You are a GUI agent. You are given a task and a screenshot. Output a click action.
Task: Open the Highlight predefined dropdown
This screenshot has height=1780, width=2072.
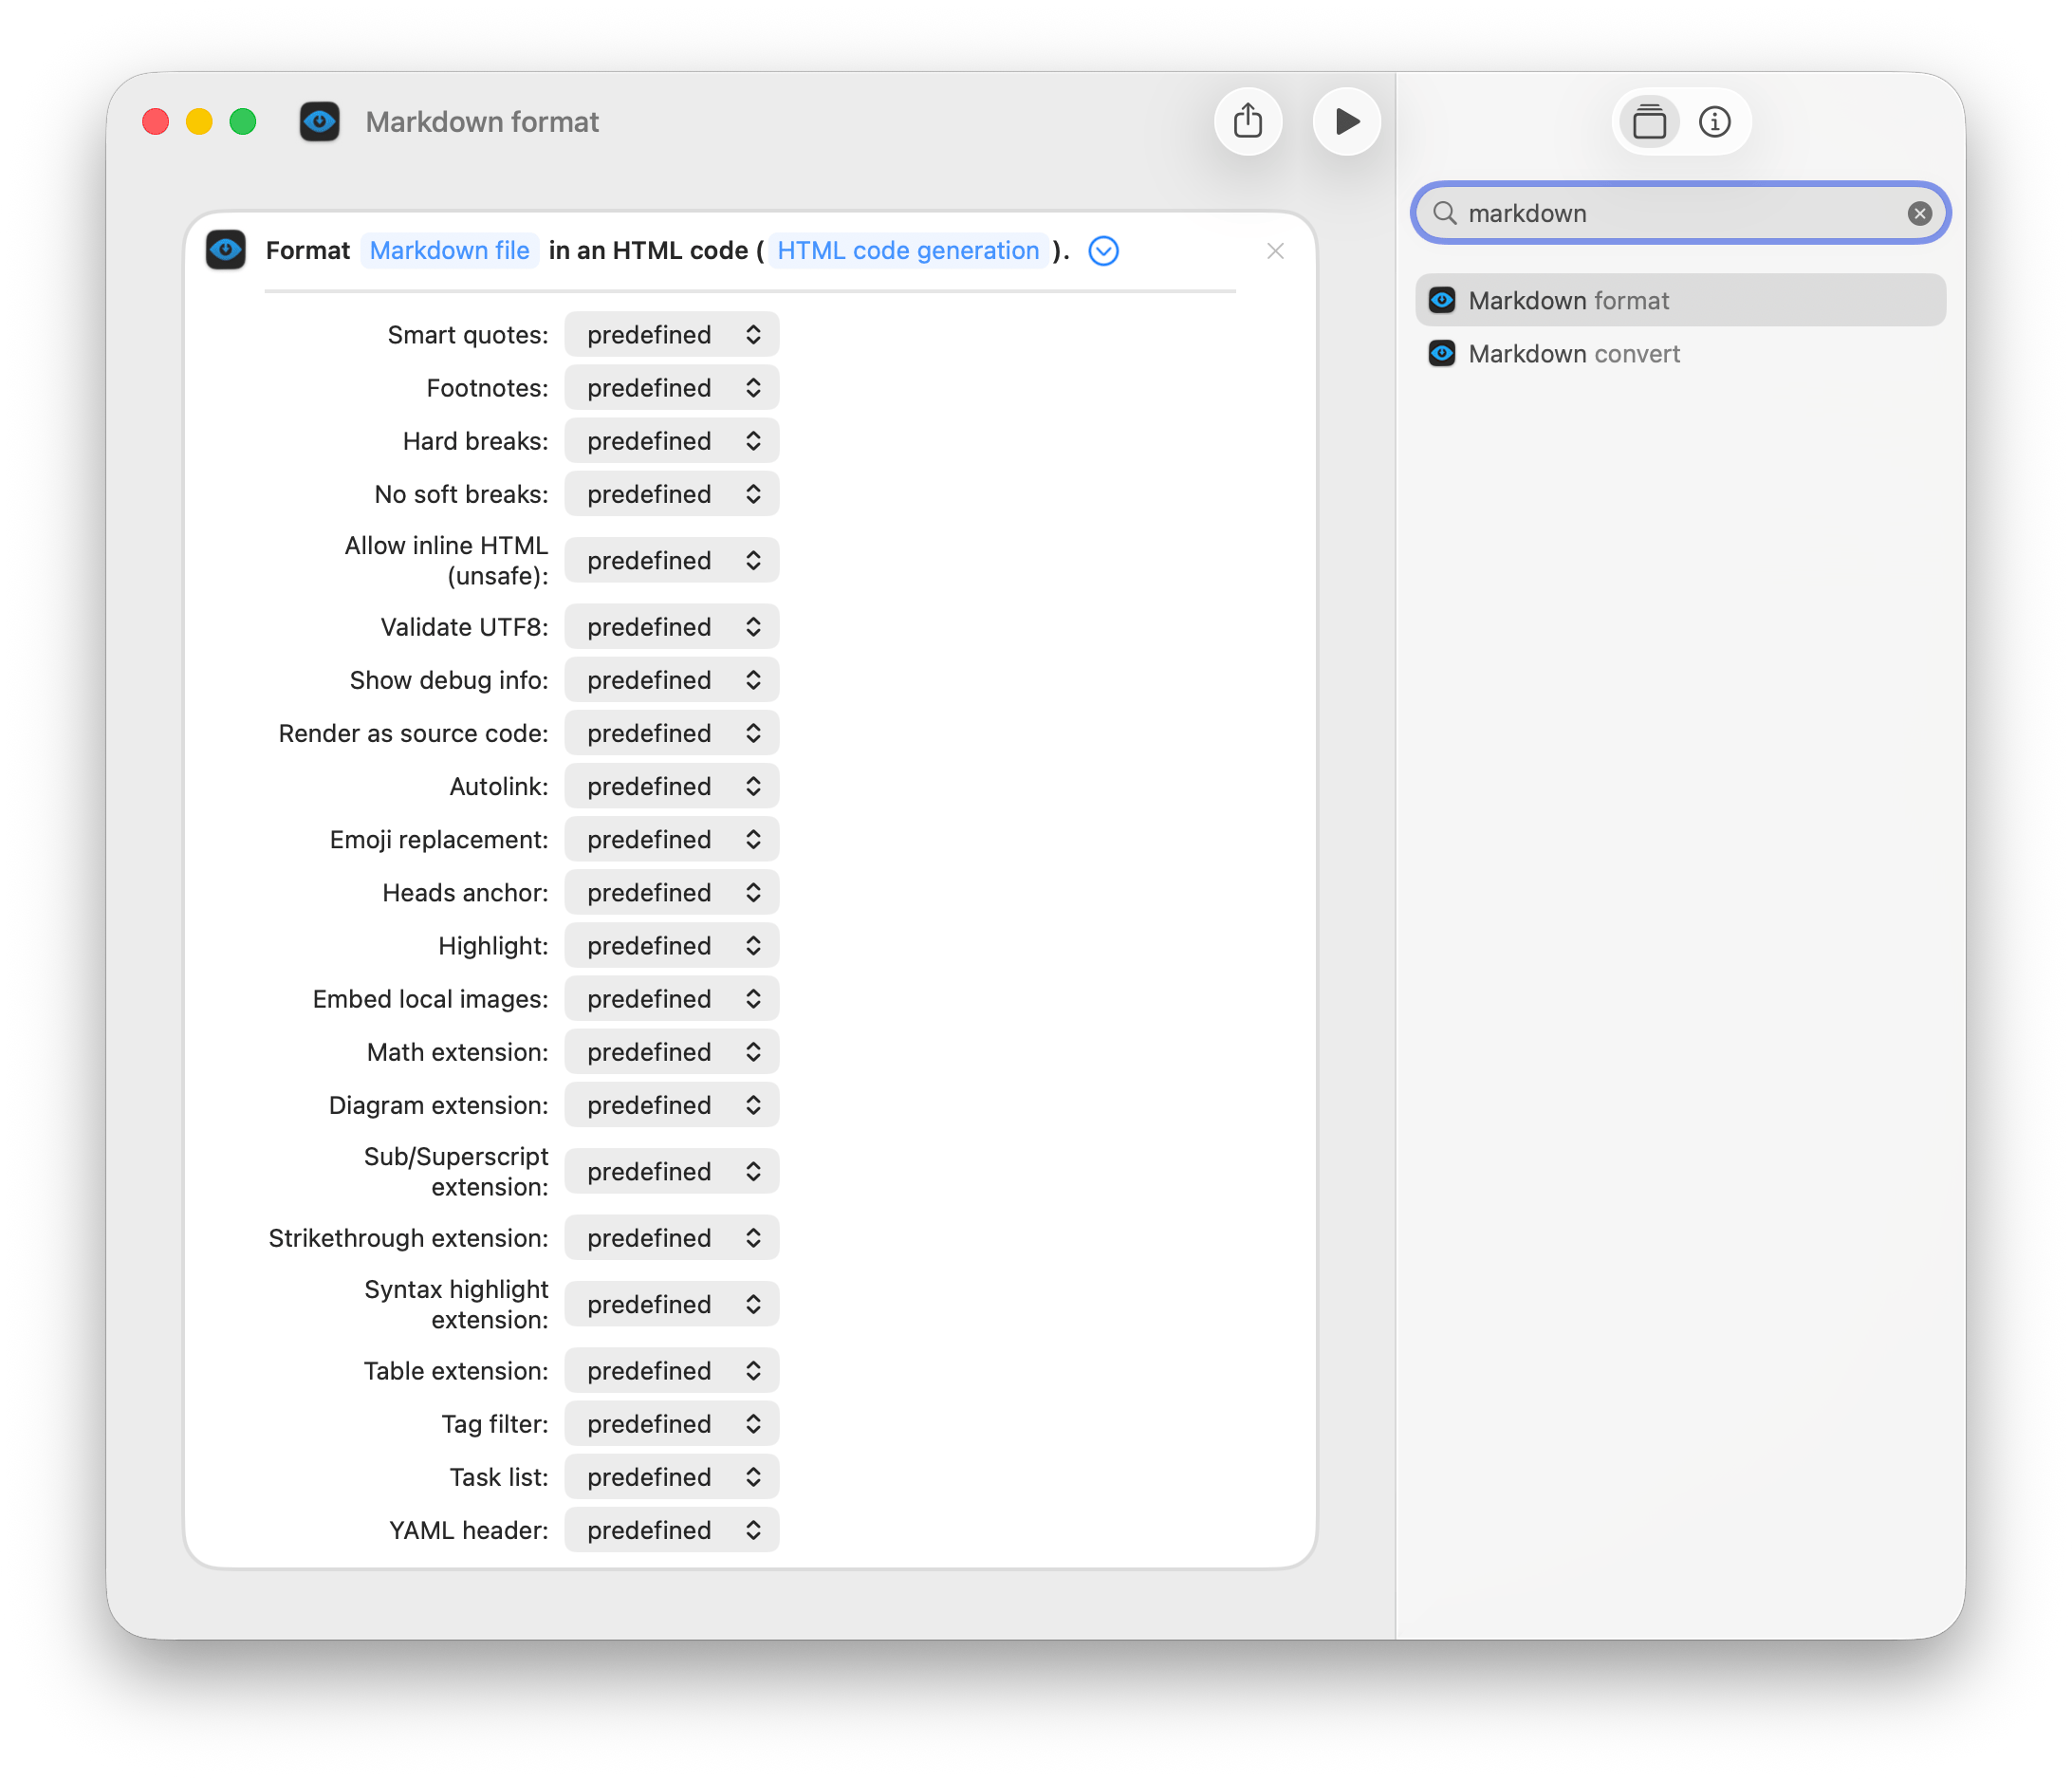[671, 945]
